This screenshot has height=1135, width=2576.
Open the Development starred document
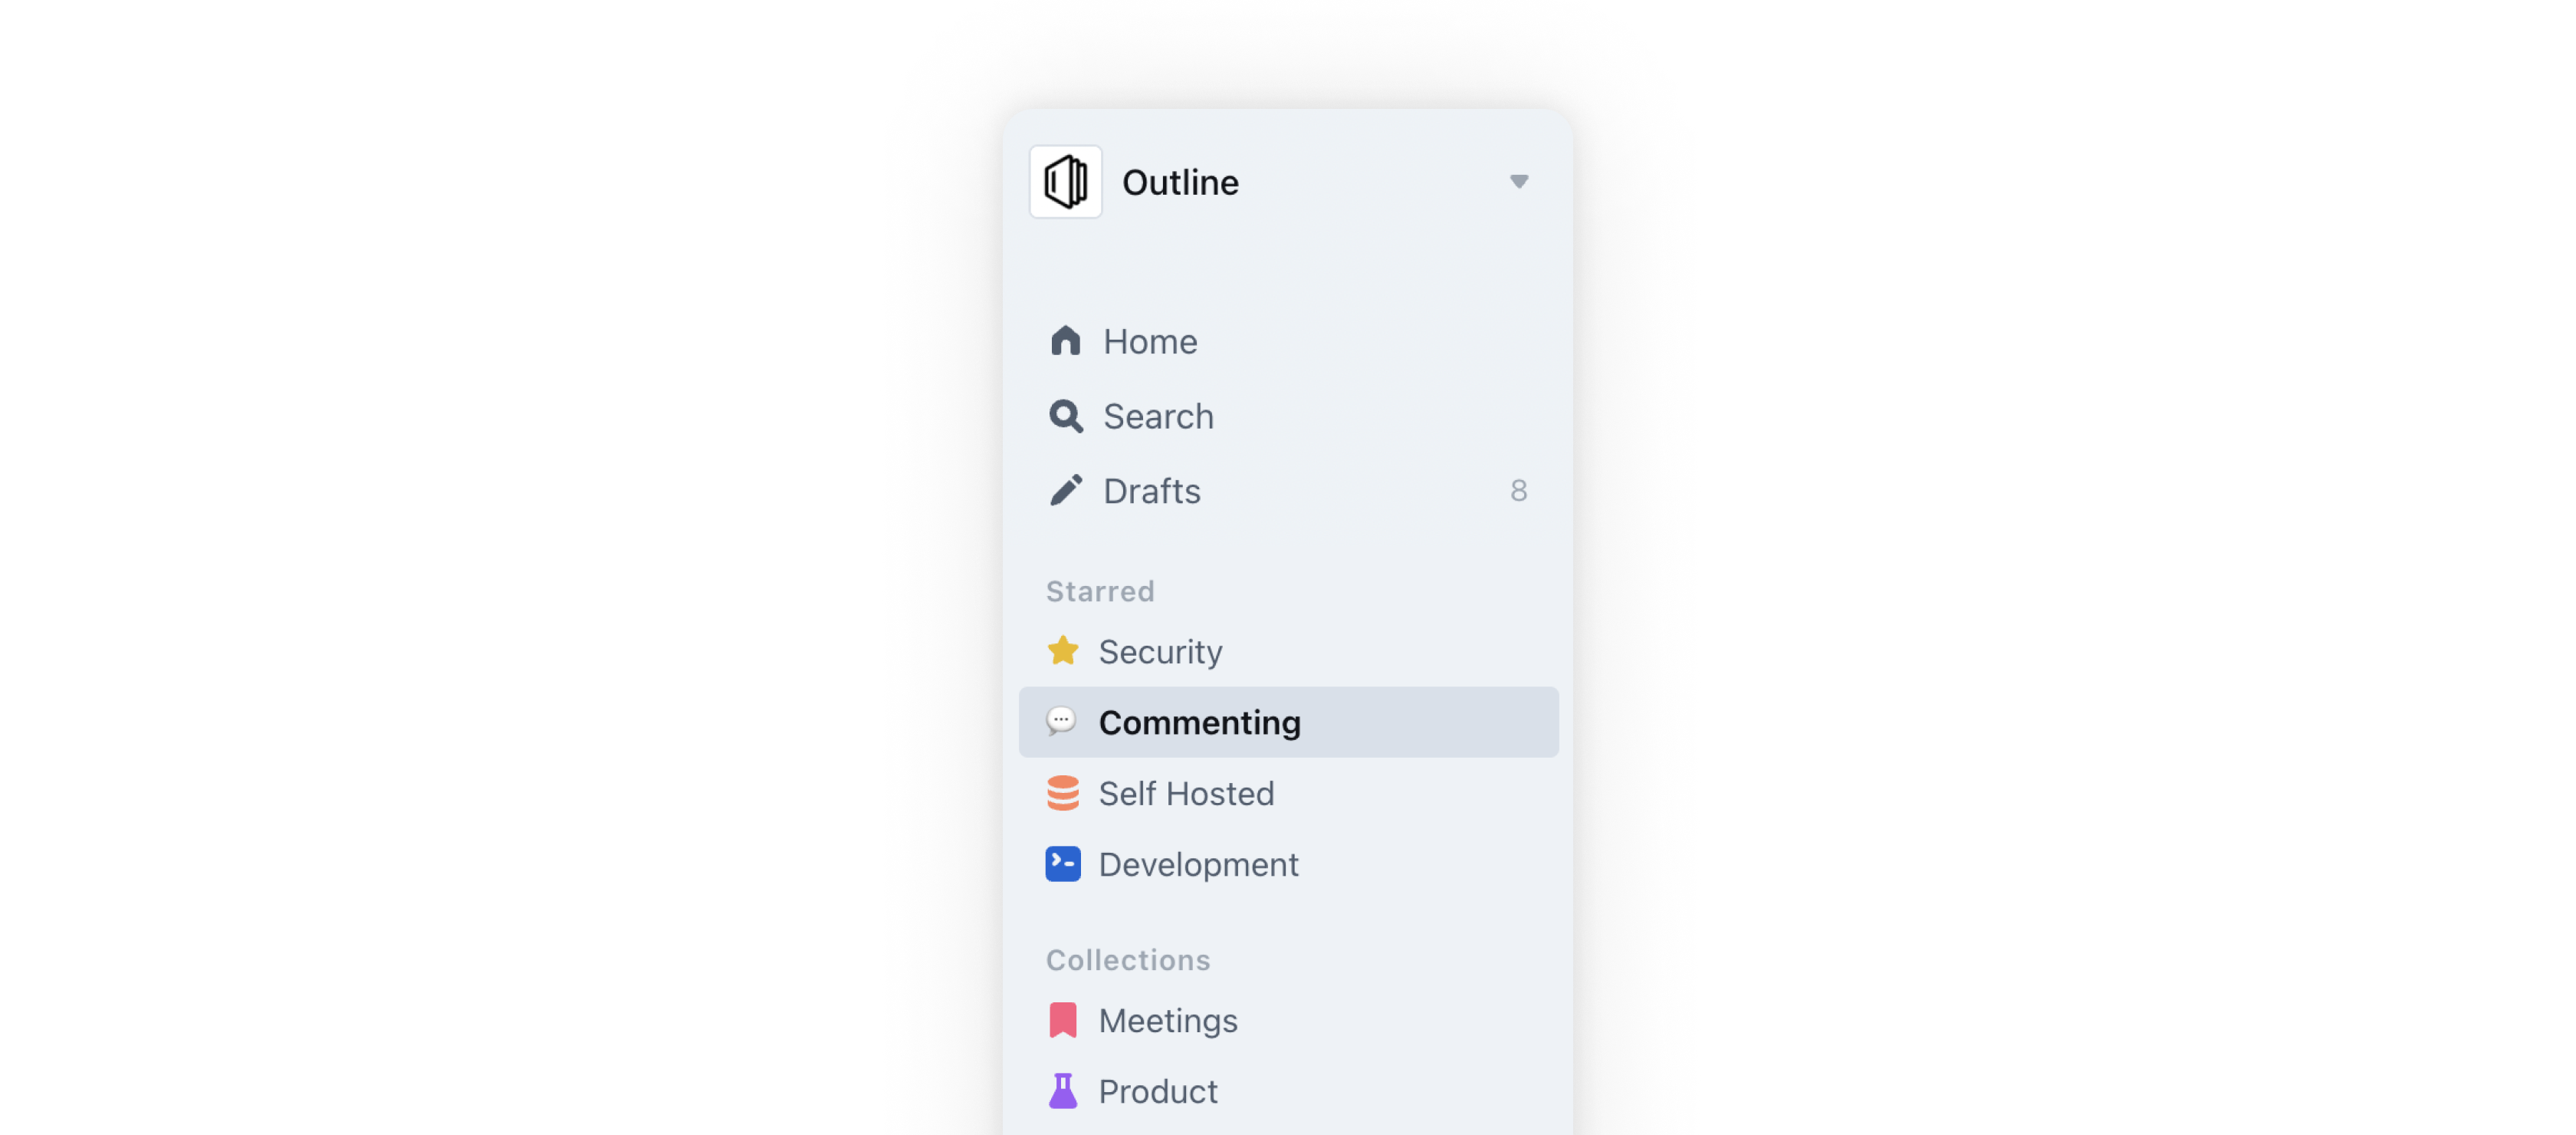click(1198, 864)
